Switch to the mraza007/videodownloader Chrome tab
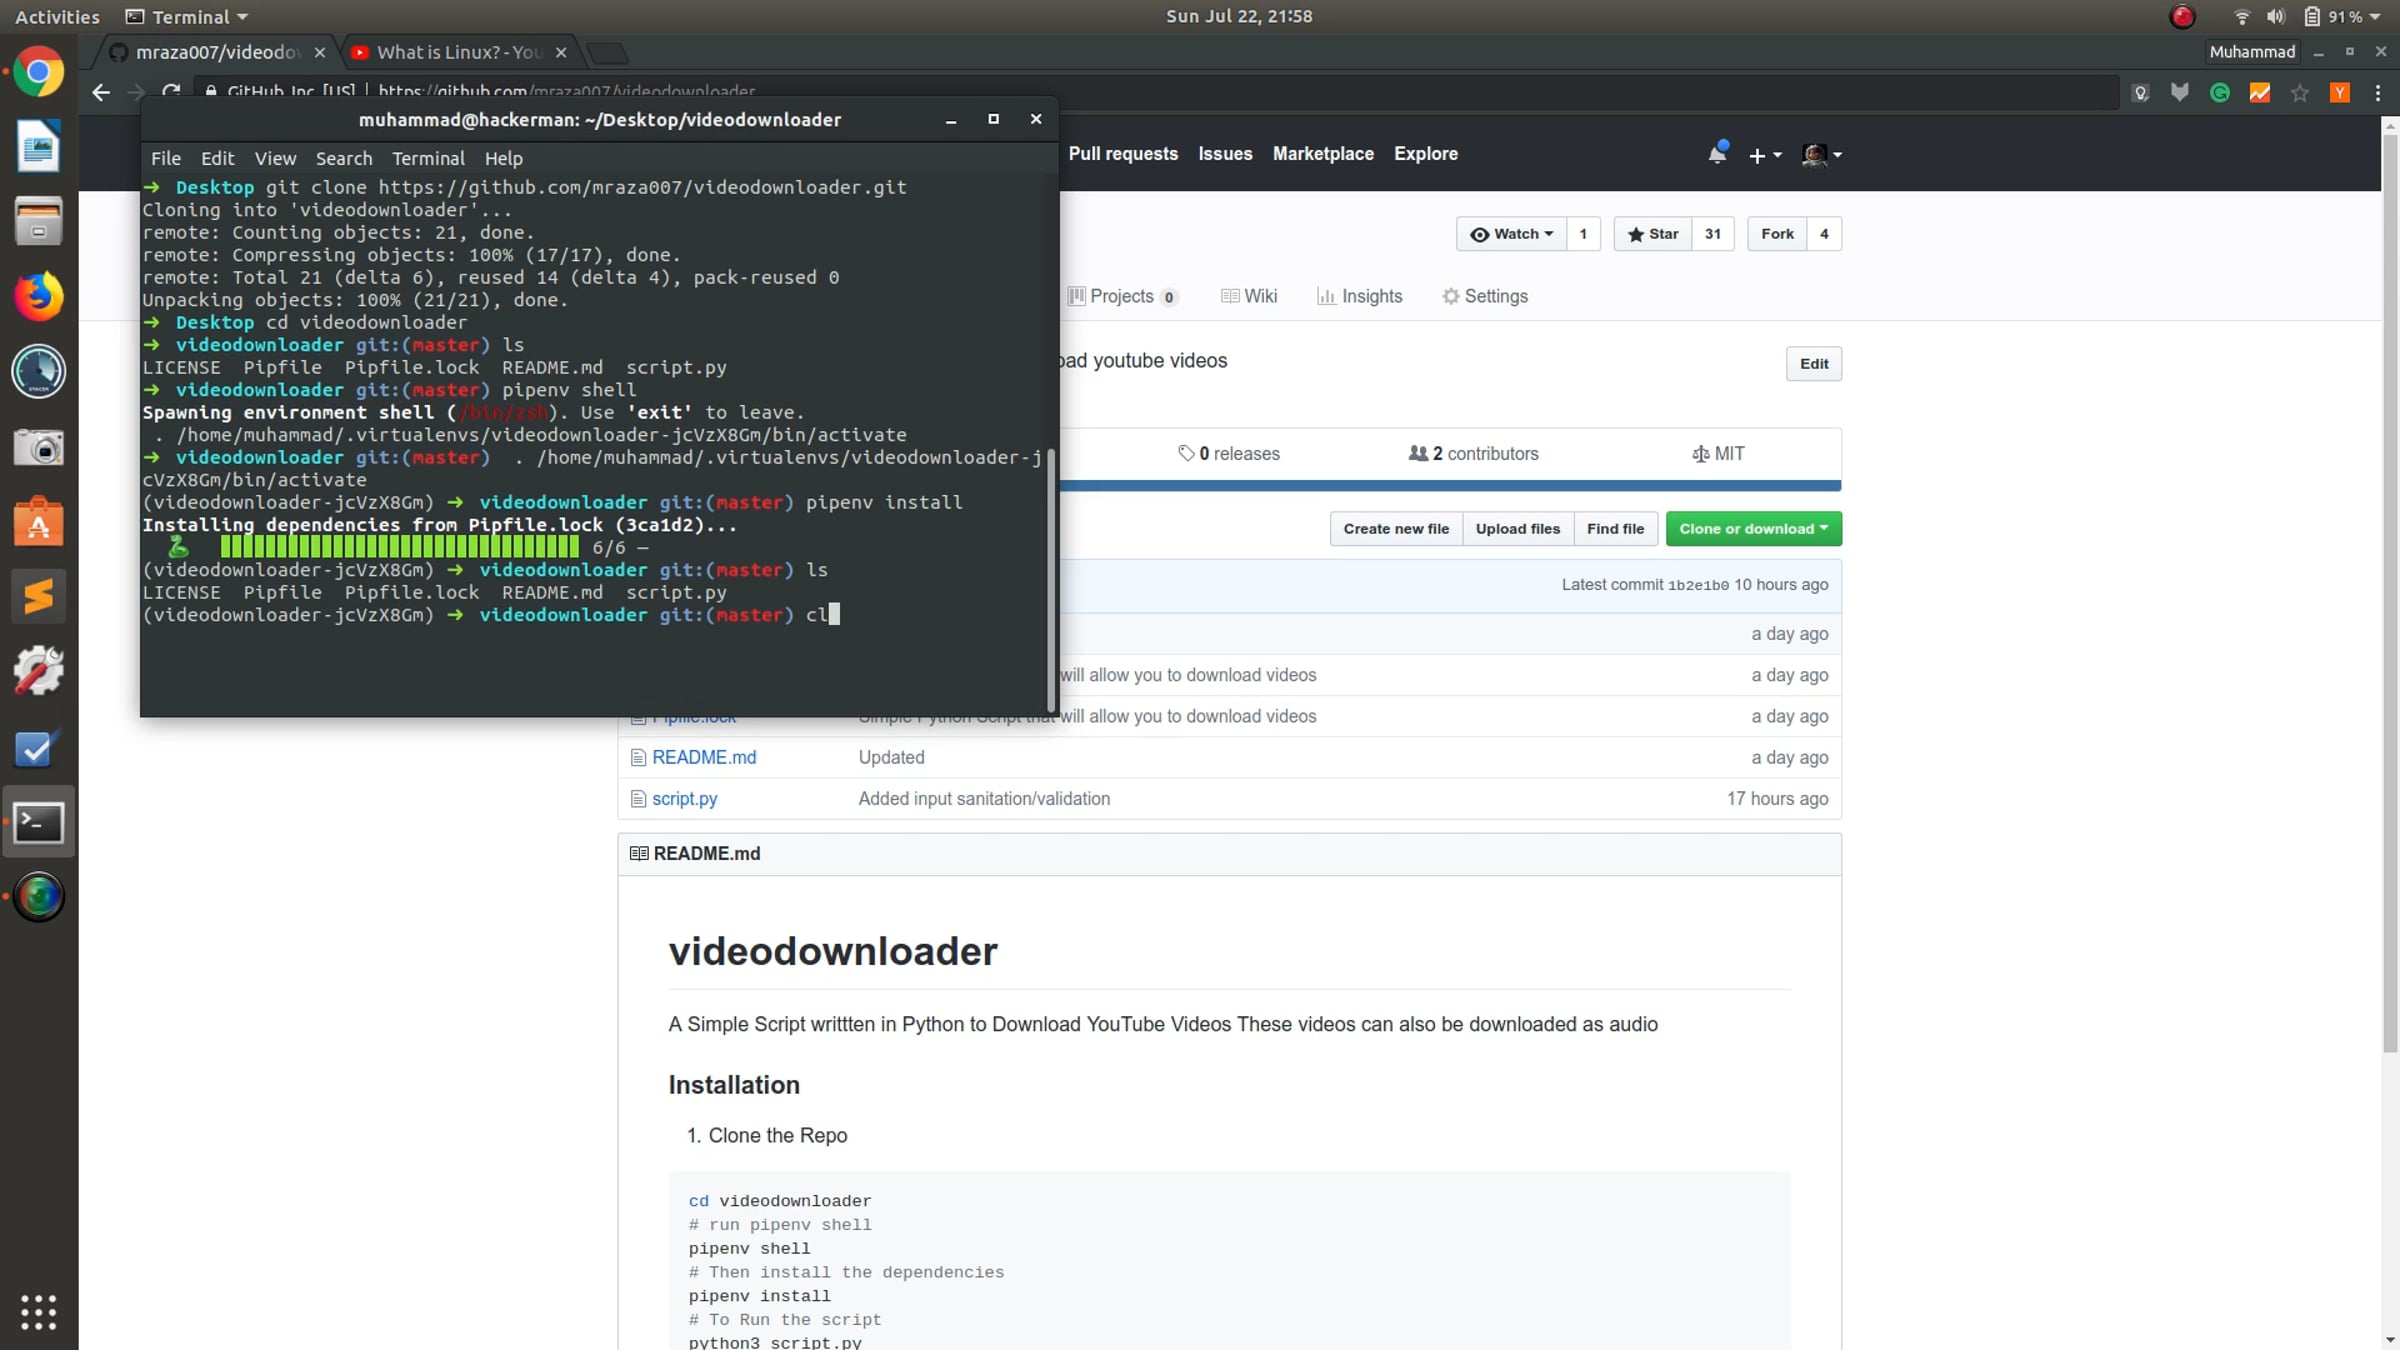 (217, 52)
